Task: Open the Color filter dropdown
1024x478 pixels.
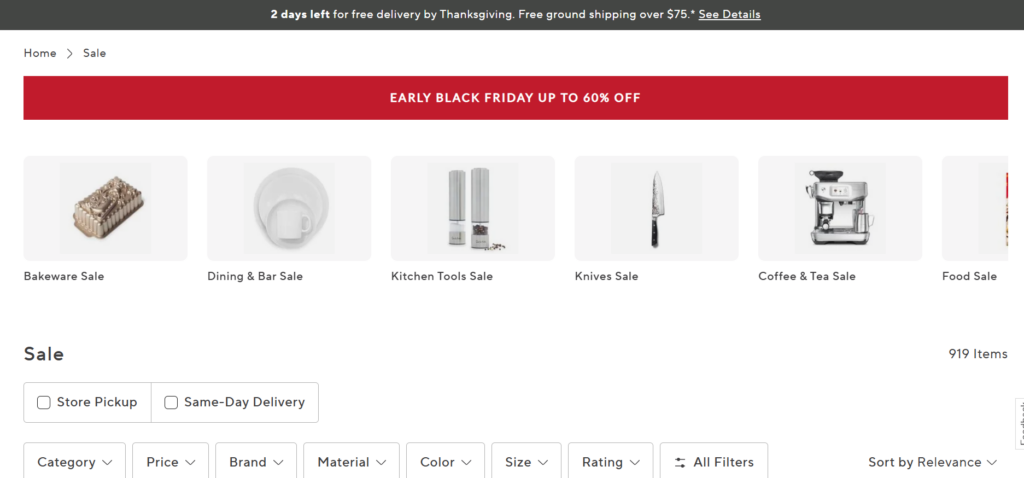Action: [445, 462]
